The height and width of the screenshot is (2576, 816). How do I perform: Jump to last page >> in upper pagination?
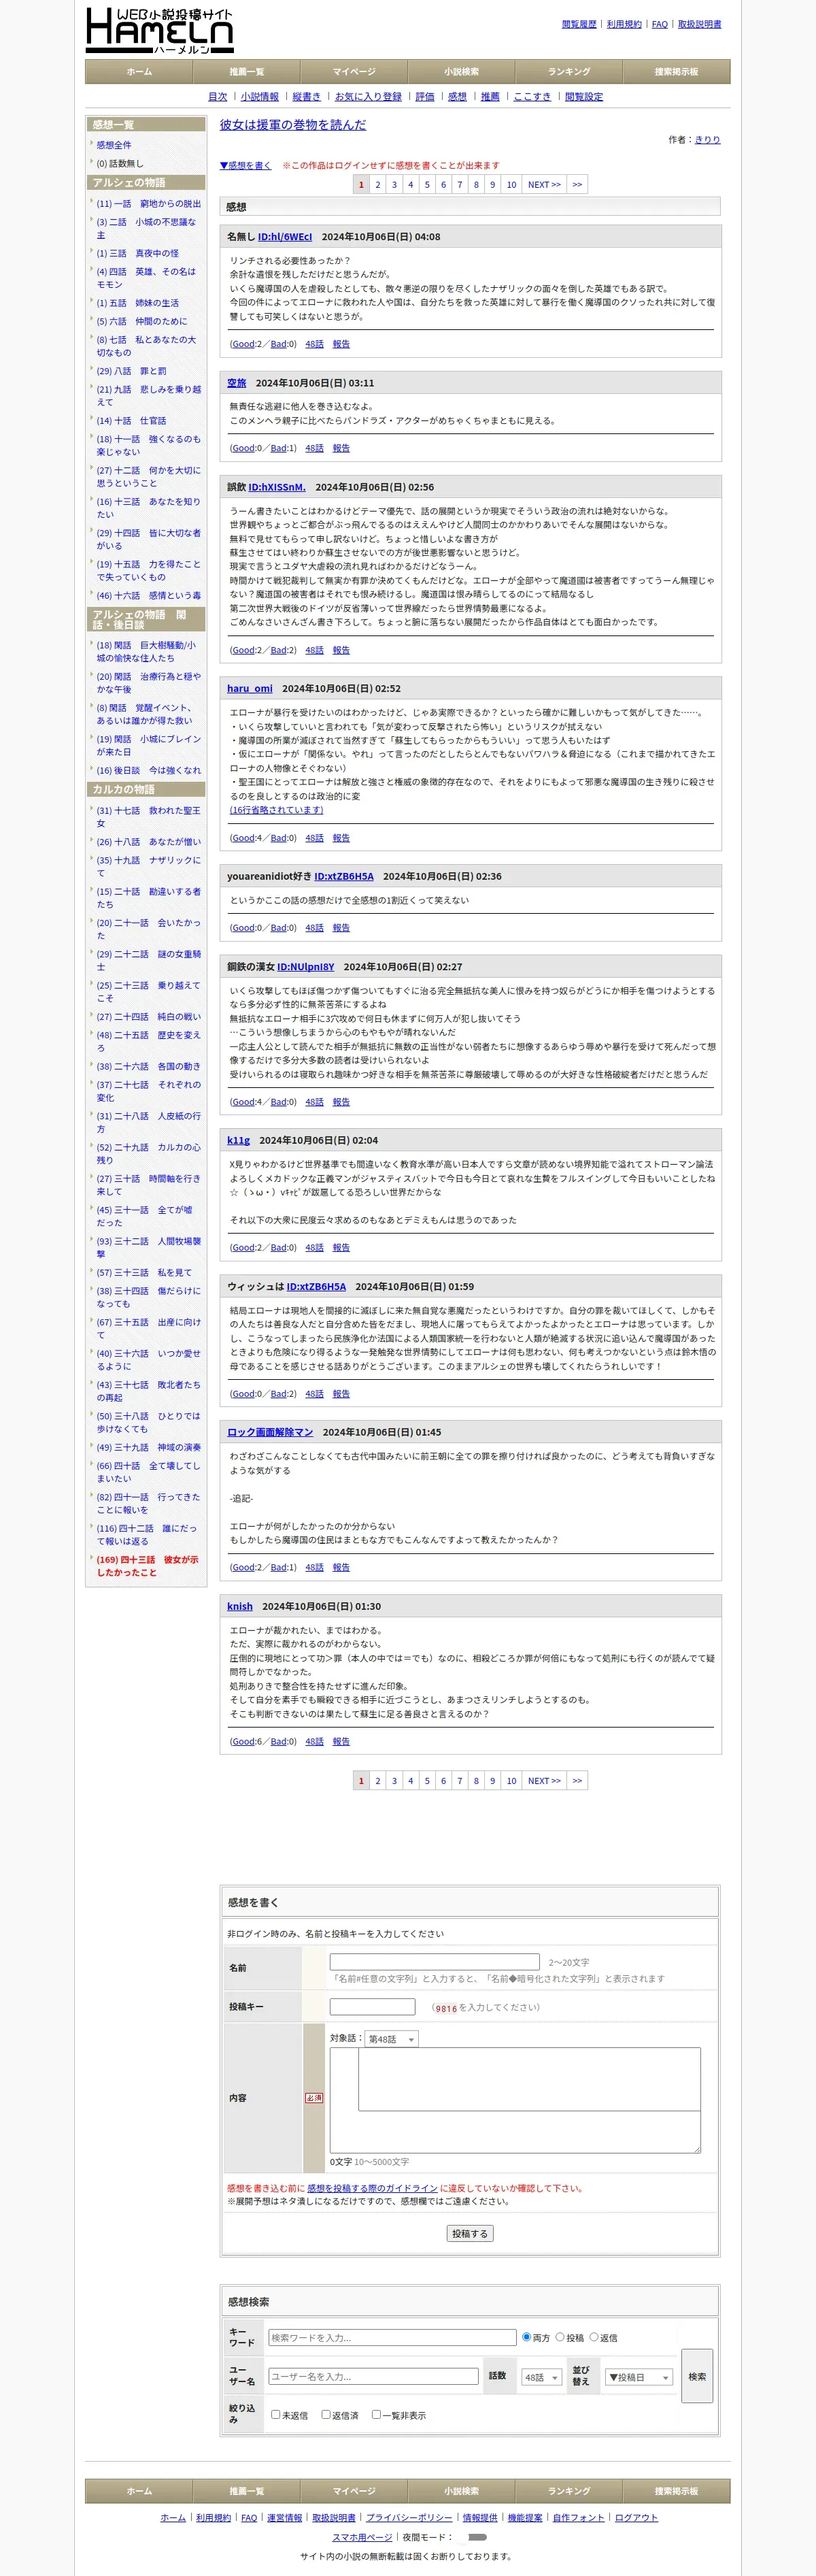[x=577, y=185]
